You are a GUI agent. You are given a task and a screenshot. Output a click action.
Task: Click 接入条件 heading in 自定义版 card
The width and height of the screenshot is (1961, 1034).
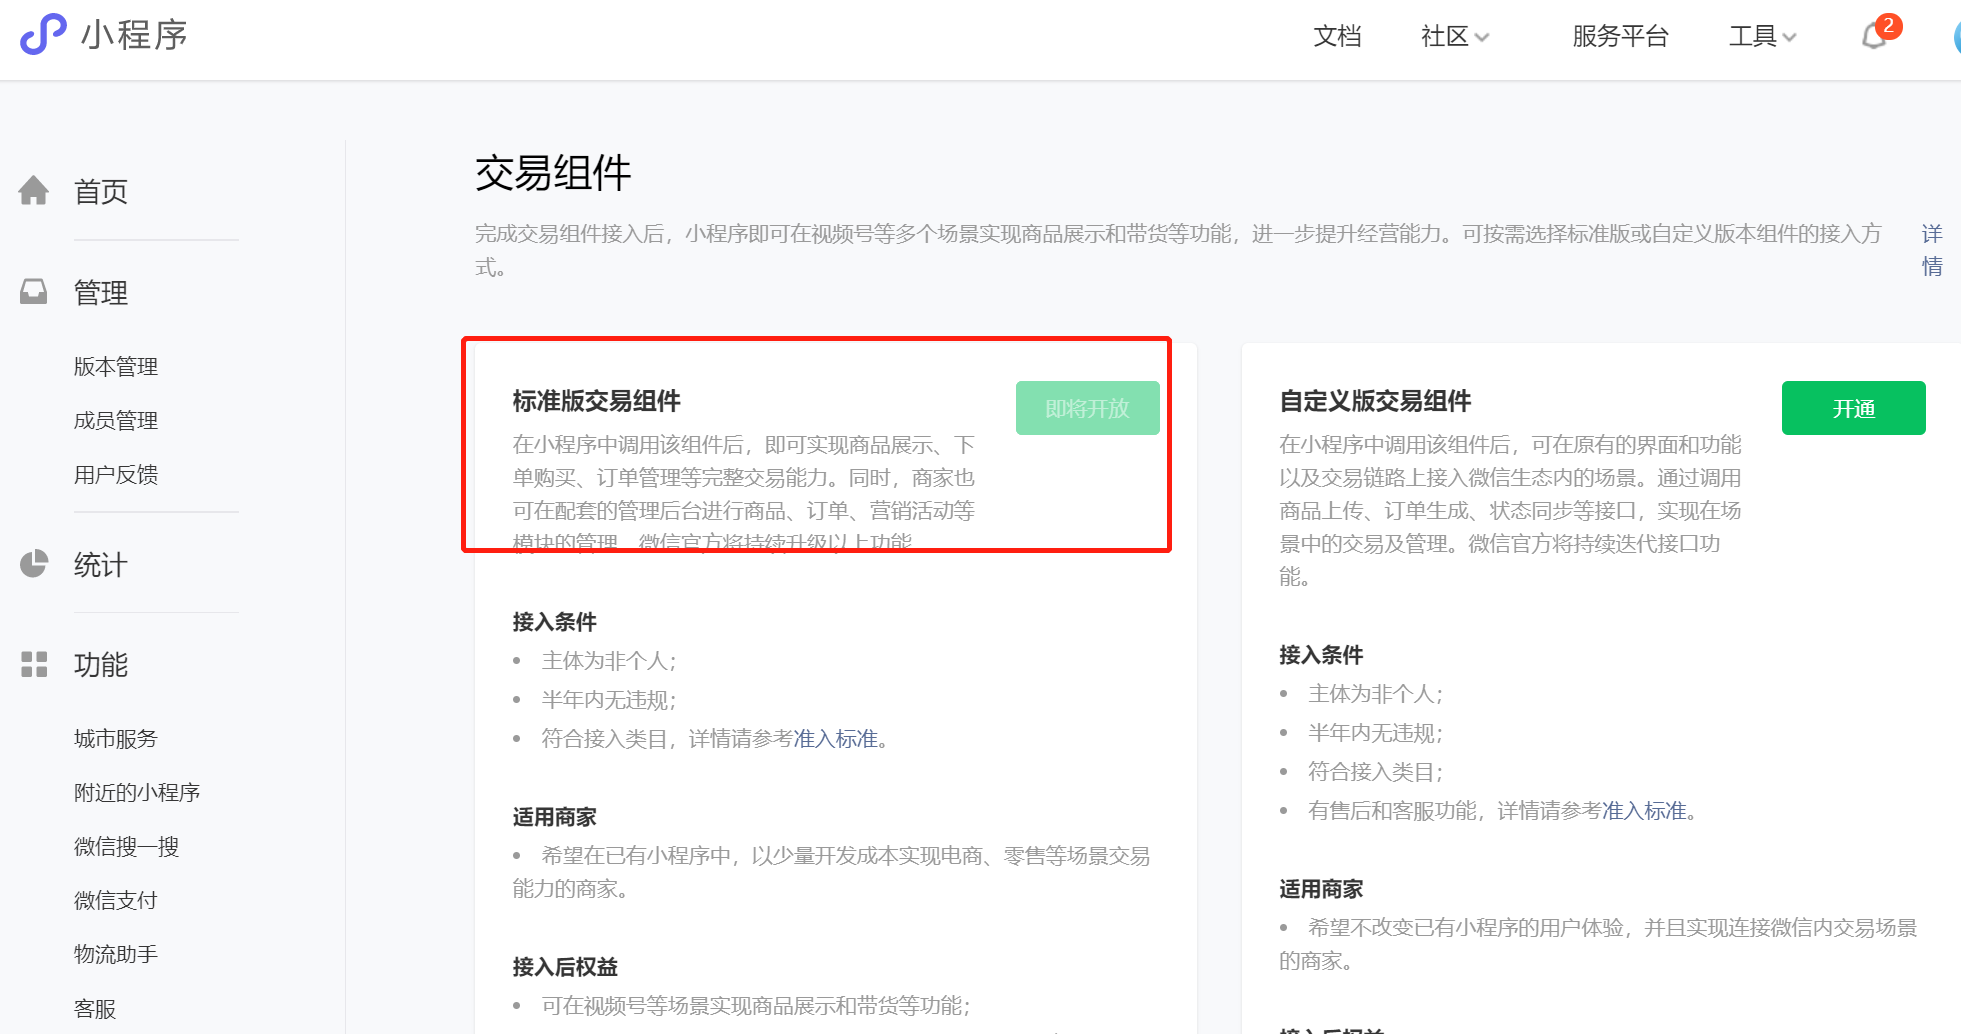tap(1321, 655)
